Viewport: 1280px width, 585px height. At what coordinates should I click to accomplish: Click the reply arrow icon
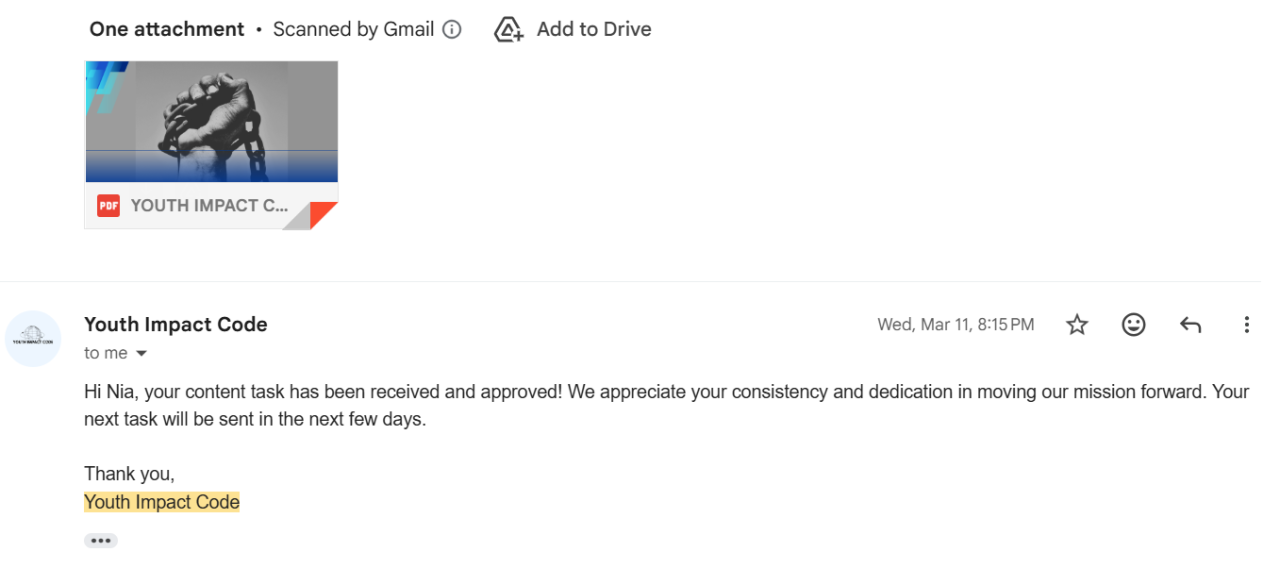tap(1190, 324)
